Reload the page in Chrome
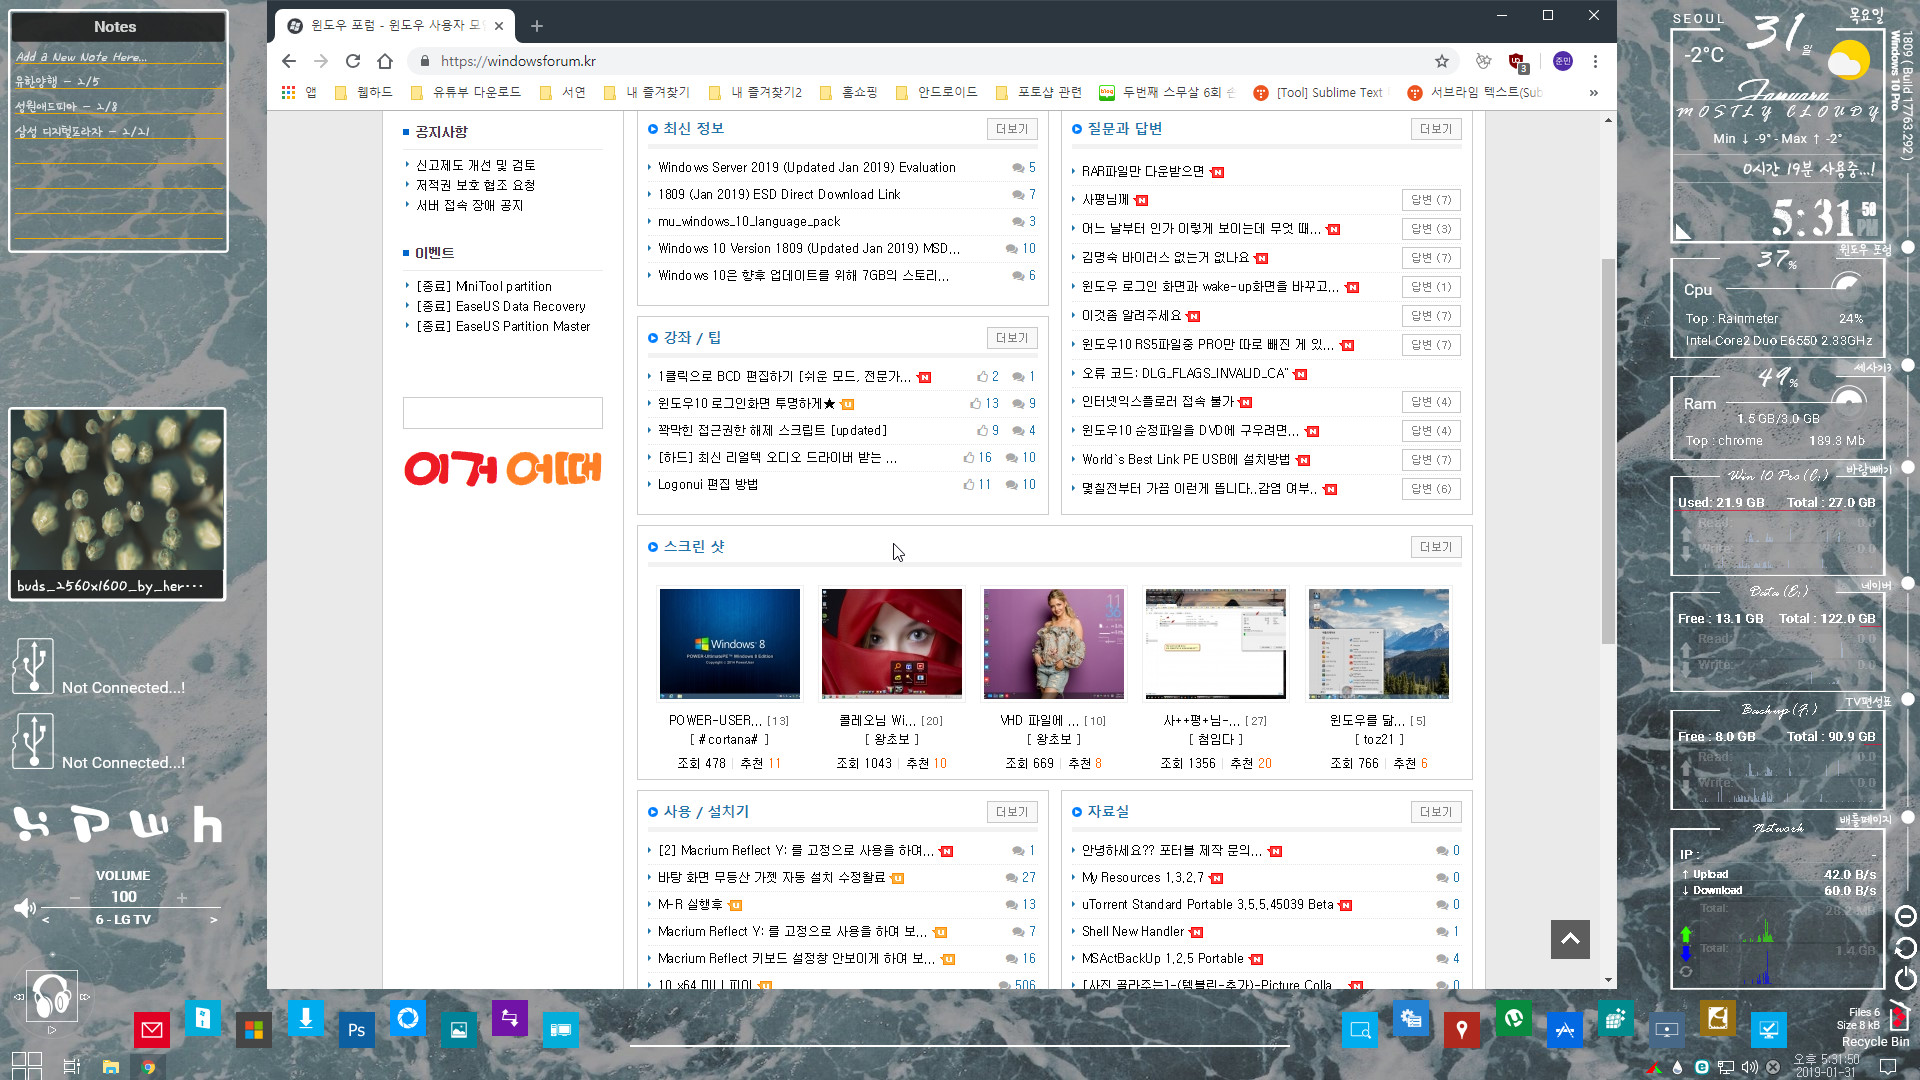Image resolution: width=1920 pixels, height=1080 pixels. pyautogui.click(x=353, y=61)
